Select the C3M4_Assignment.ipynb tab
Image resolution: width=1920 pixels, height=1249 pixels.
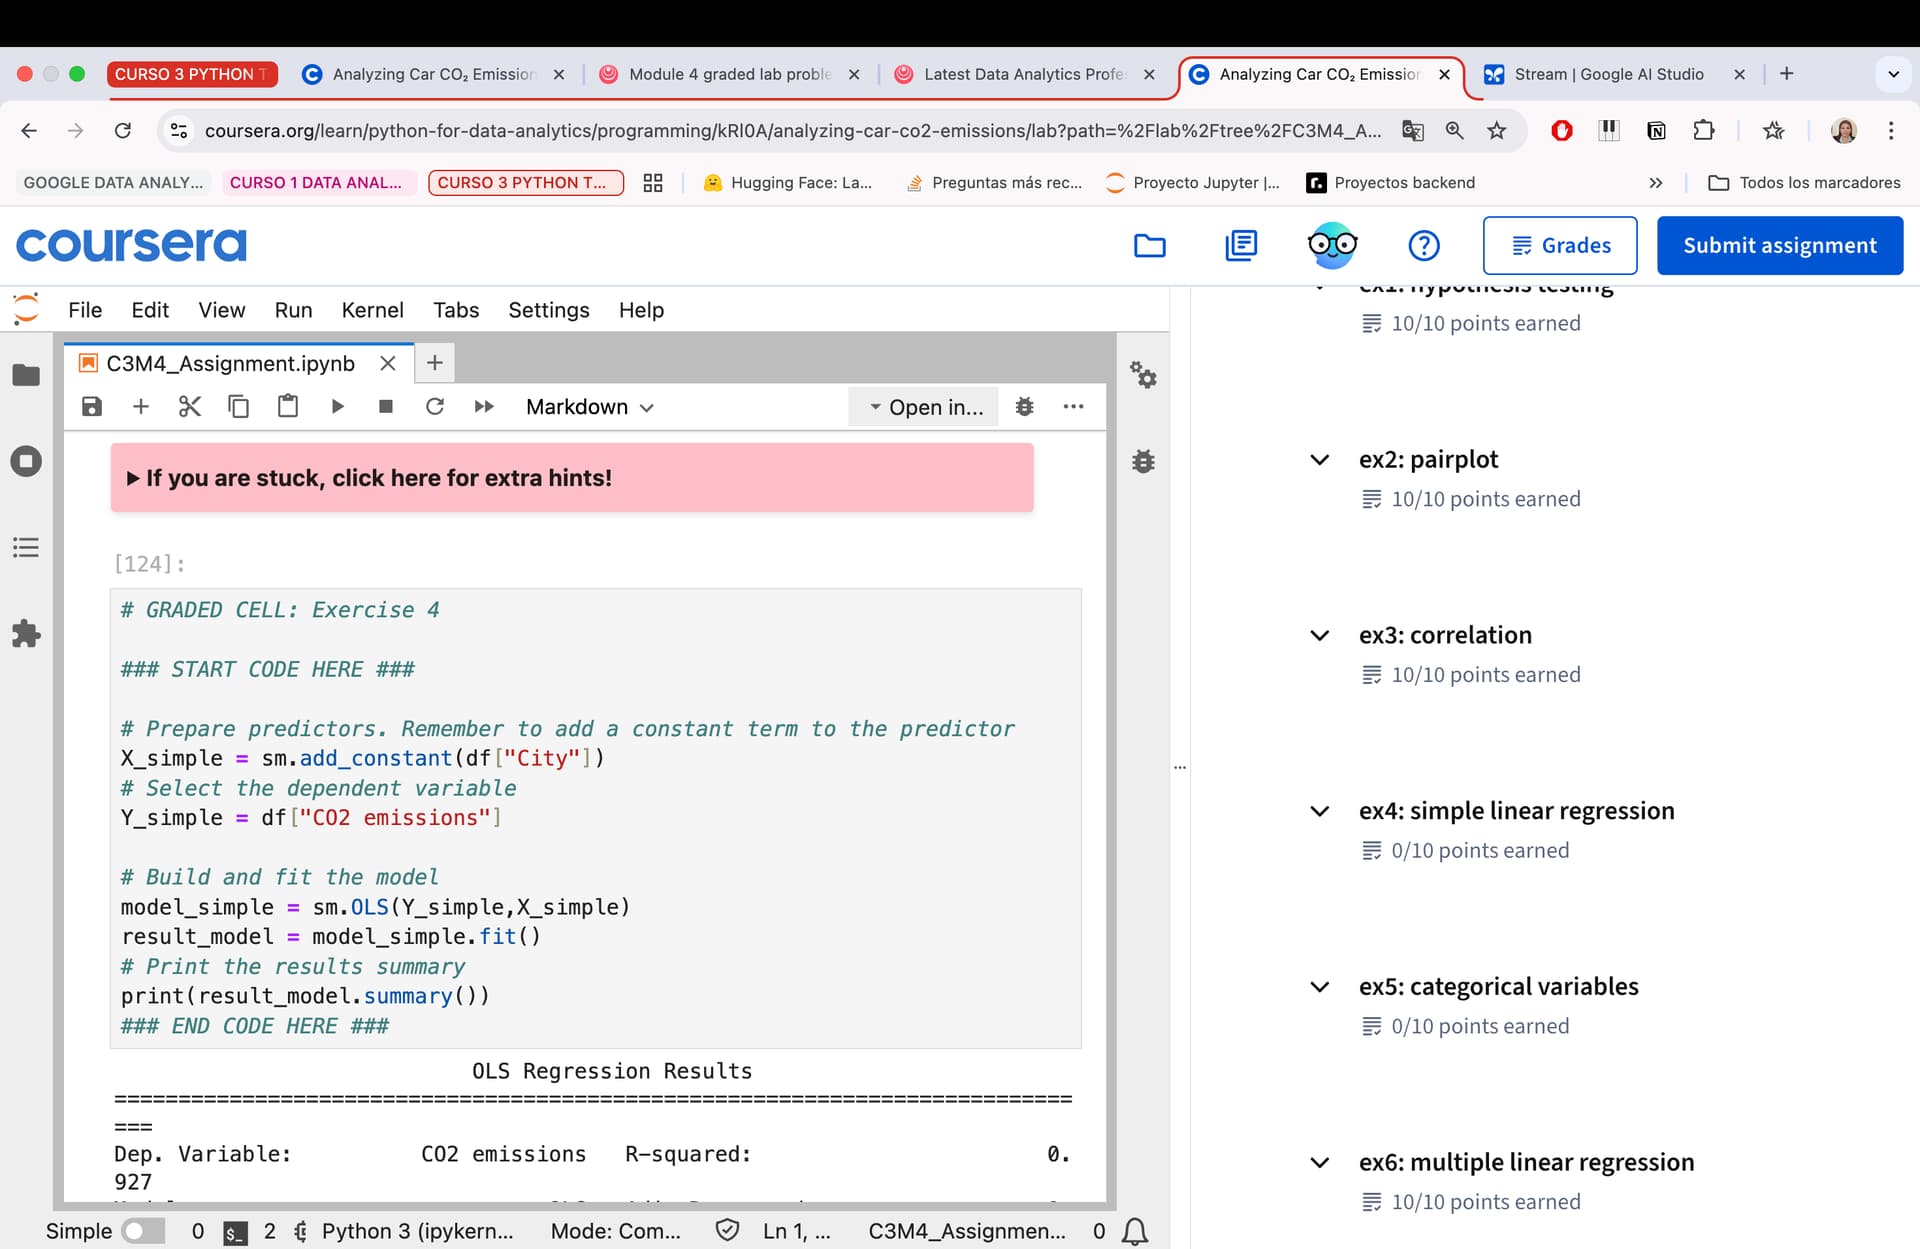pyautogui.click(x=231, y=363)
